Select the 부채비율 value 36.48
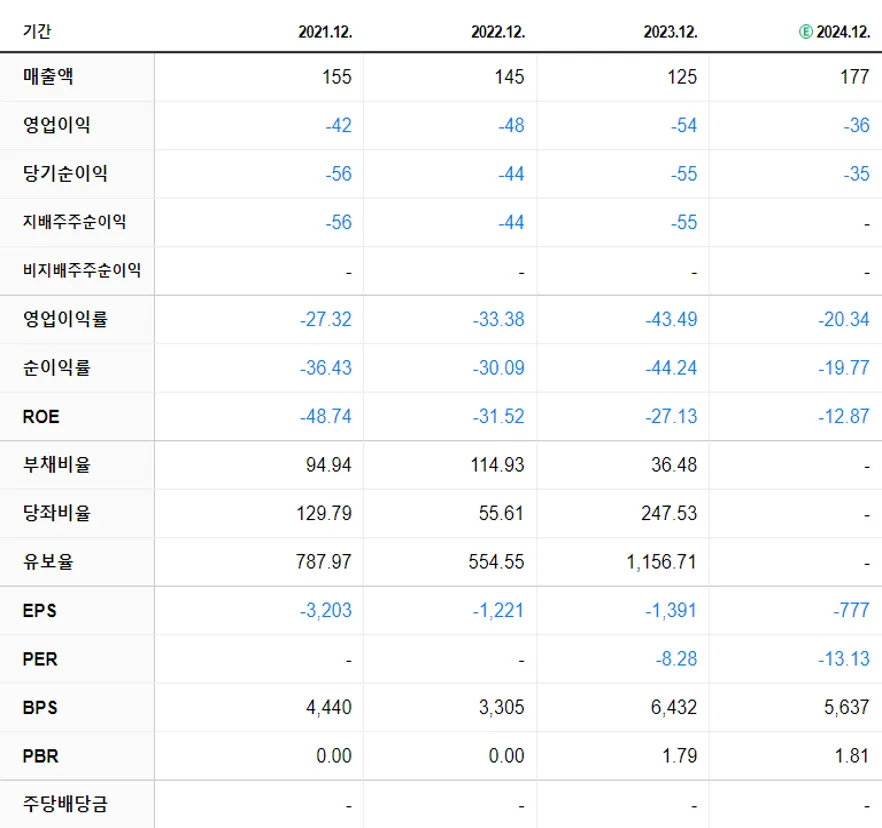Viewport: 882px width, 828px height. [674, 465]
